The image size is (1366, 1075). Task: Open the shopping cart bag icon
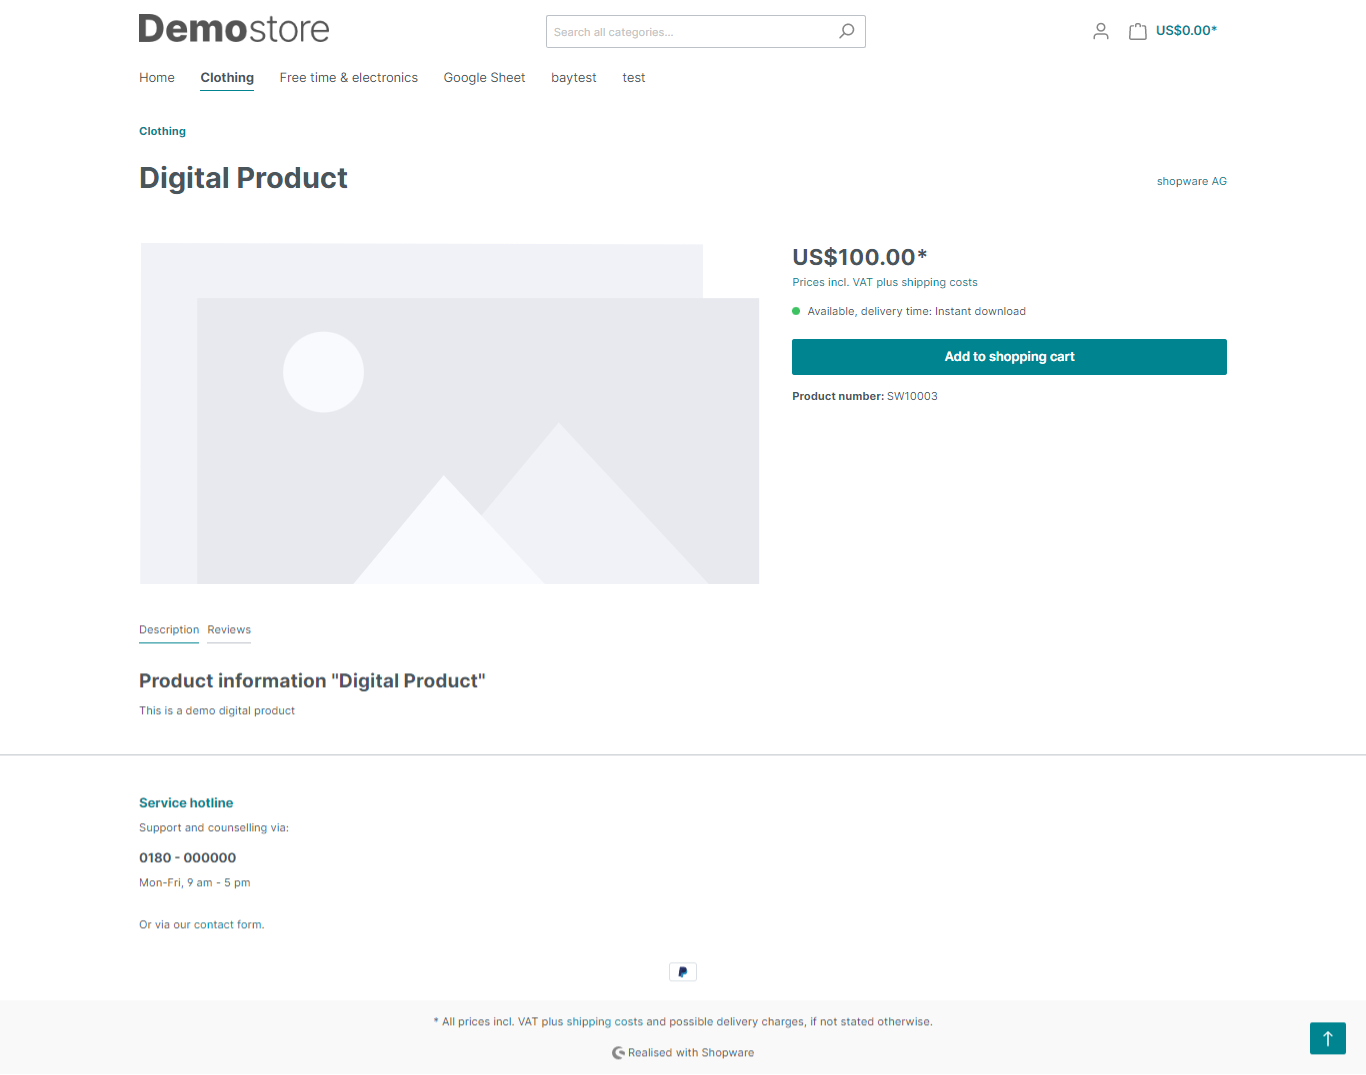1137,31
